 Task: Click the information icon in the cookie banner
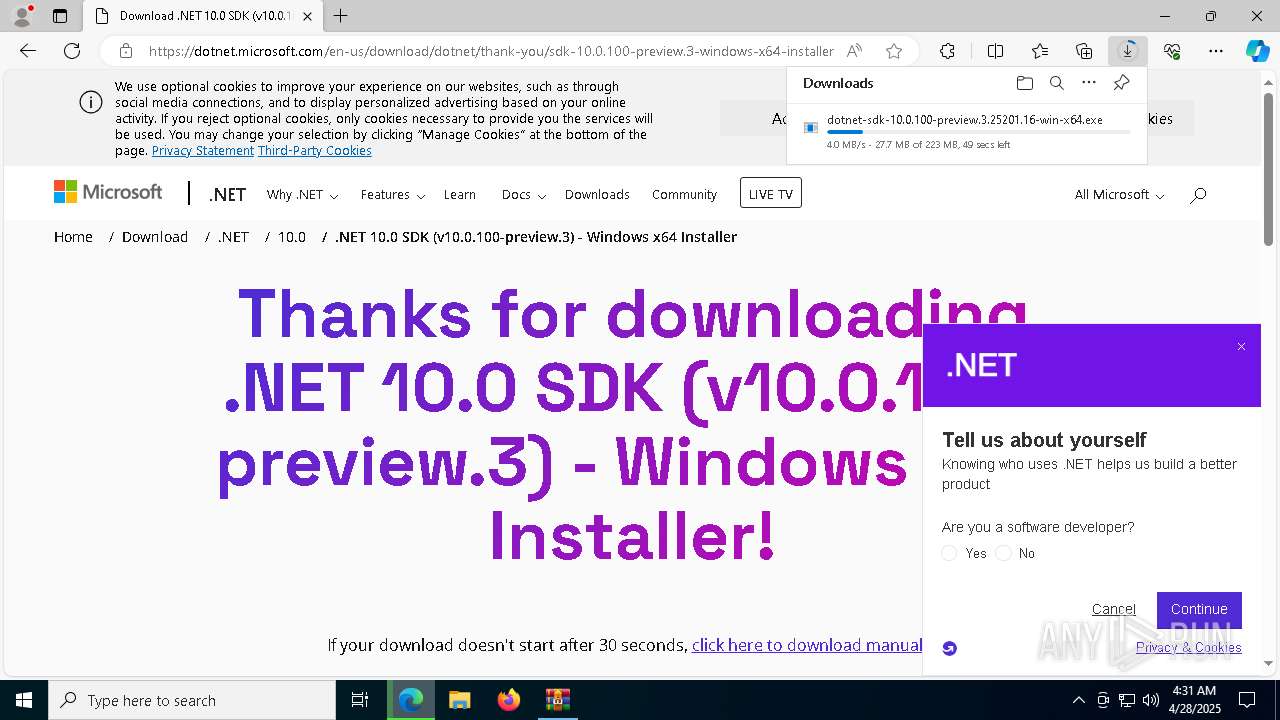(x=91, y=102)
